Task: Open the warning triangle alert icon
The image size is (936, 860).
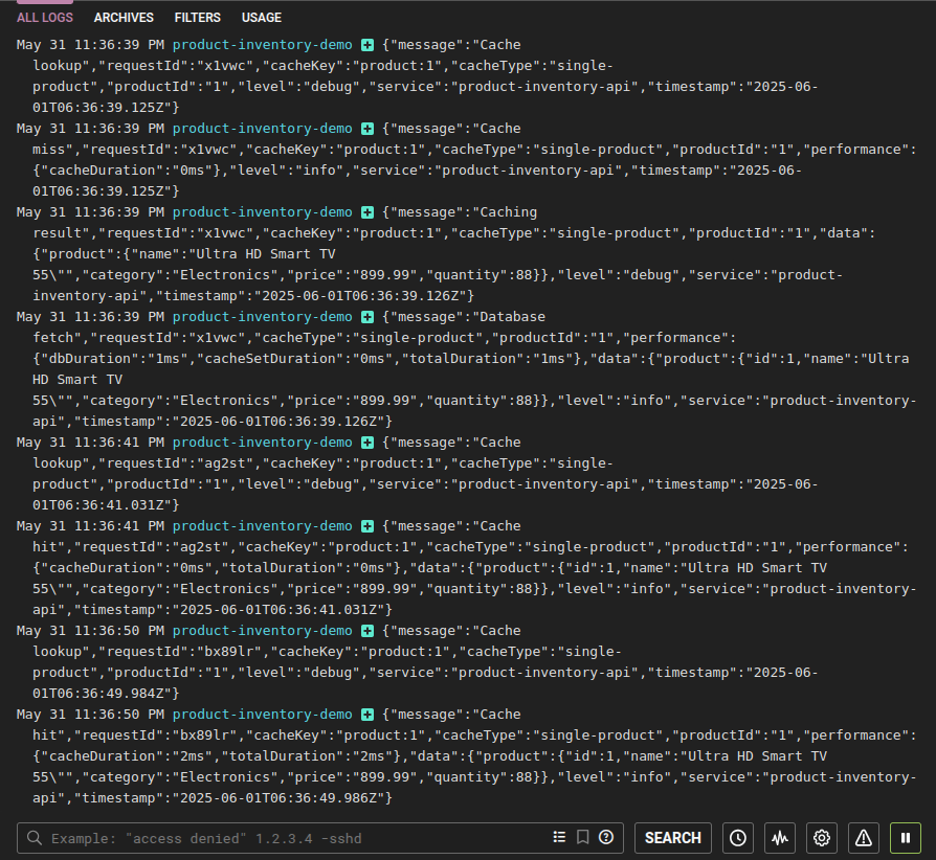Action: (x=863, y=838)
